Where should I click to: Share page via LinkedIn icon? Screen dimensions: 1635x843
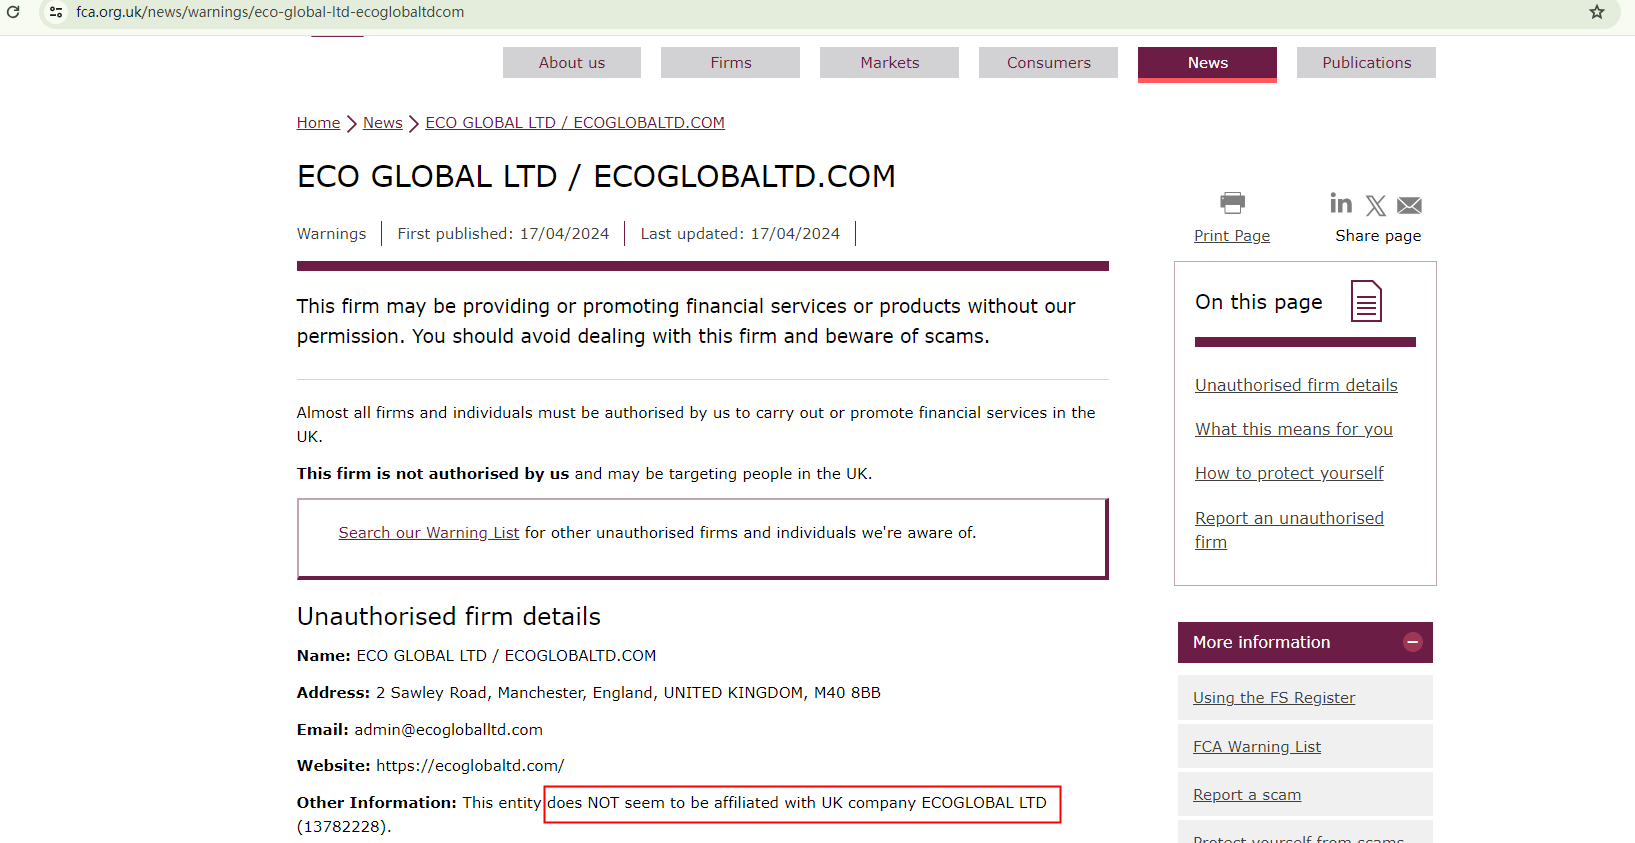pyautogui.click(x=1341, y=204)
